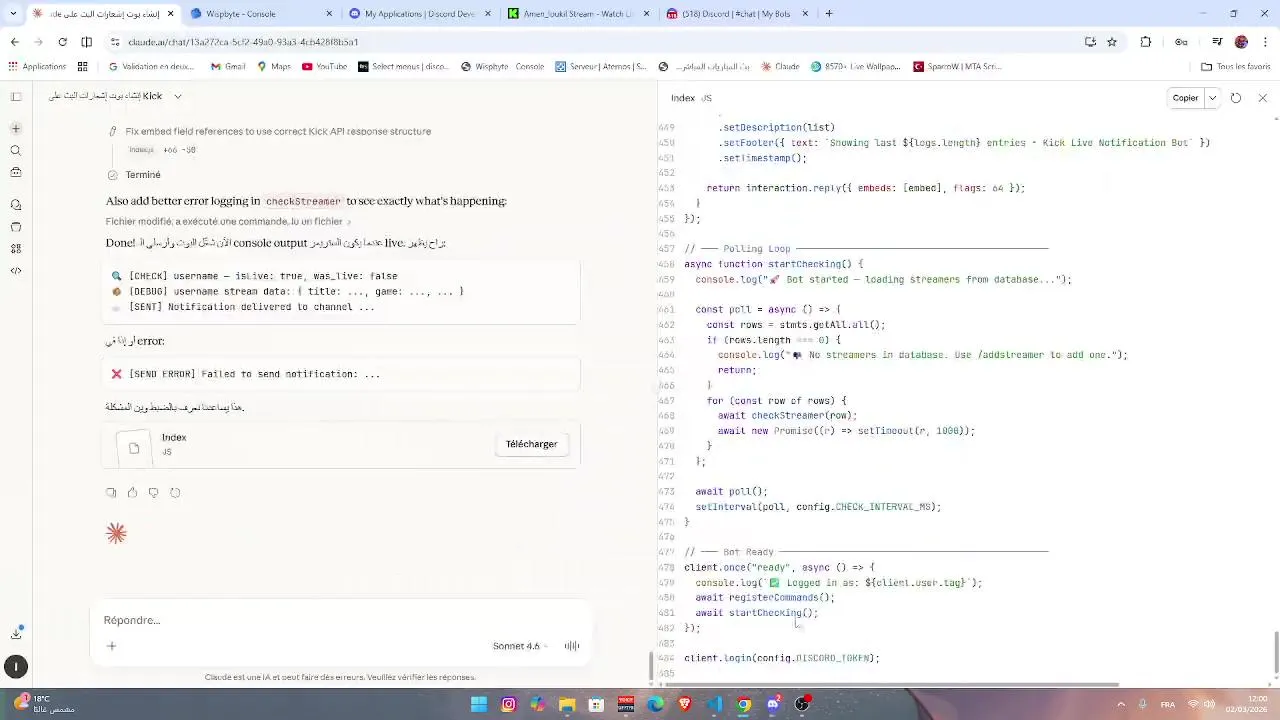Open Chrome three-dot menu

(1266, 42)
